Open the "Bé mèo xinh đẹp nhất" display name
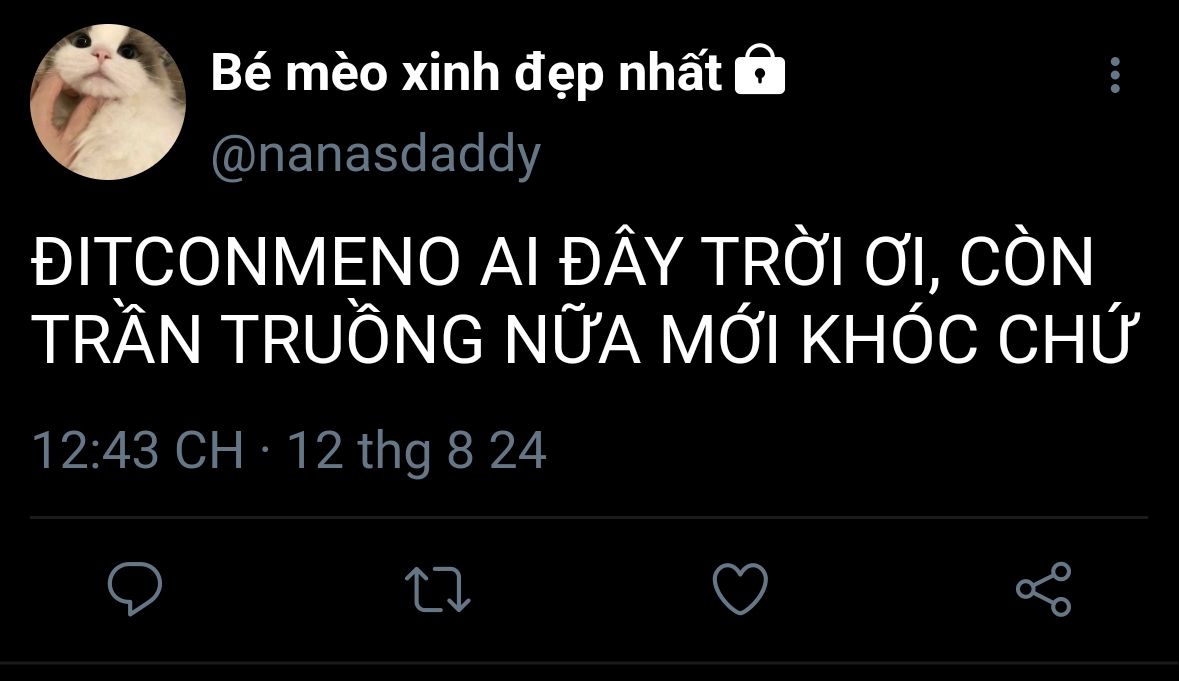Viewport: 1179px width, 681px height. pyautogui.click(x=466, y=73)
